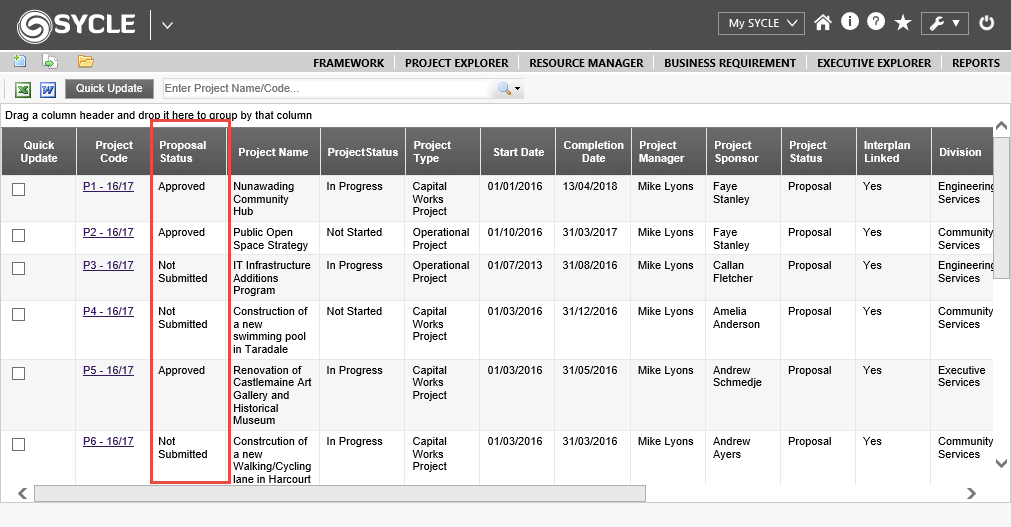Open the wrench settings dropdown

pyautogui.click(x=945, y=23)
